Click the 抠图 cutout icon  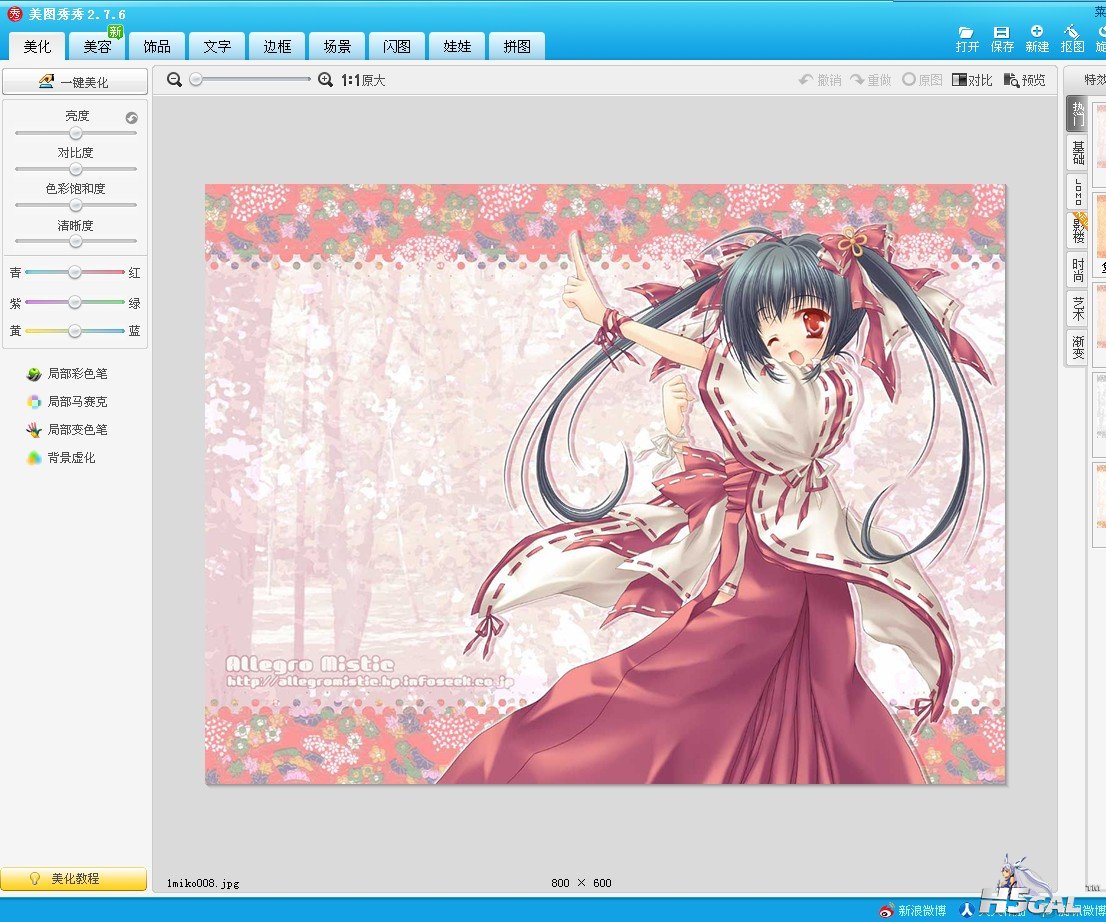(1071, 39)
